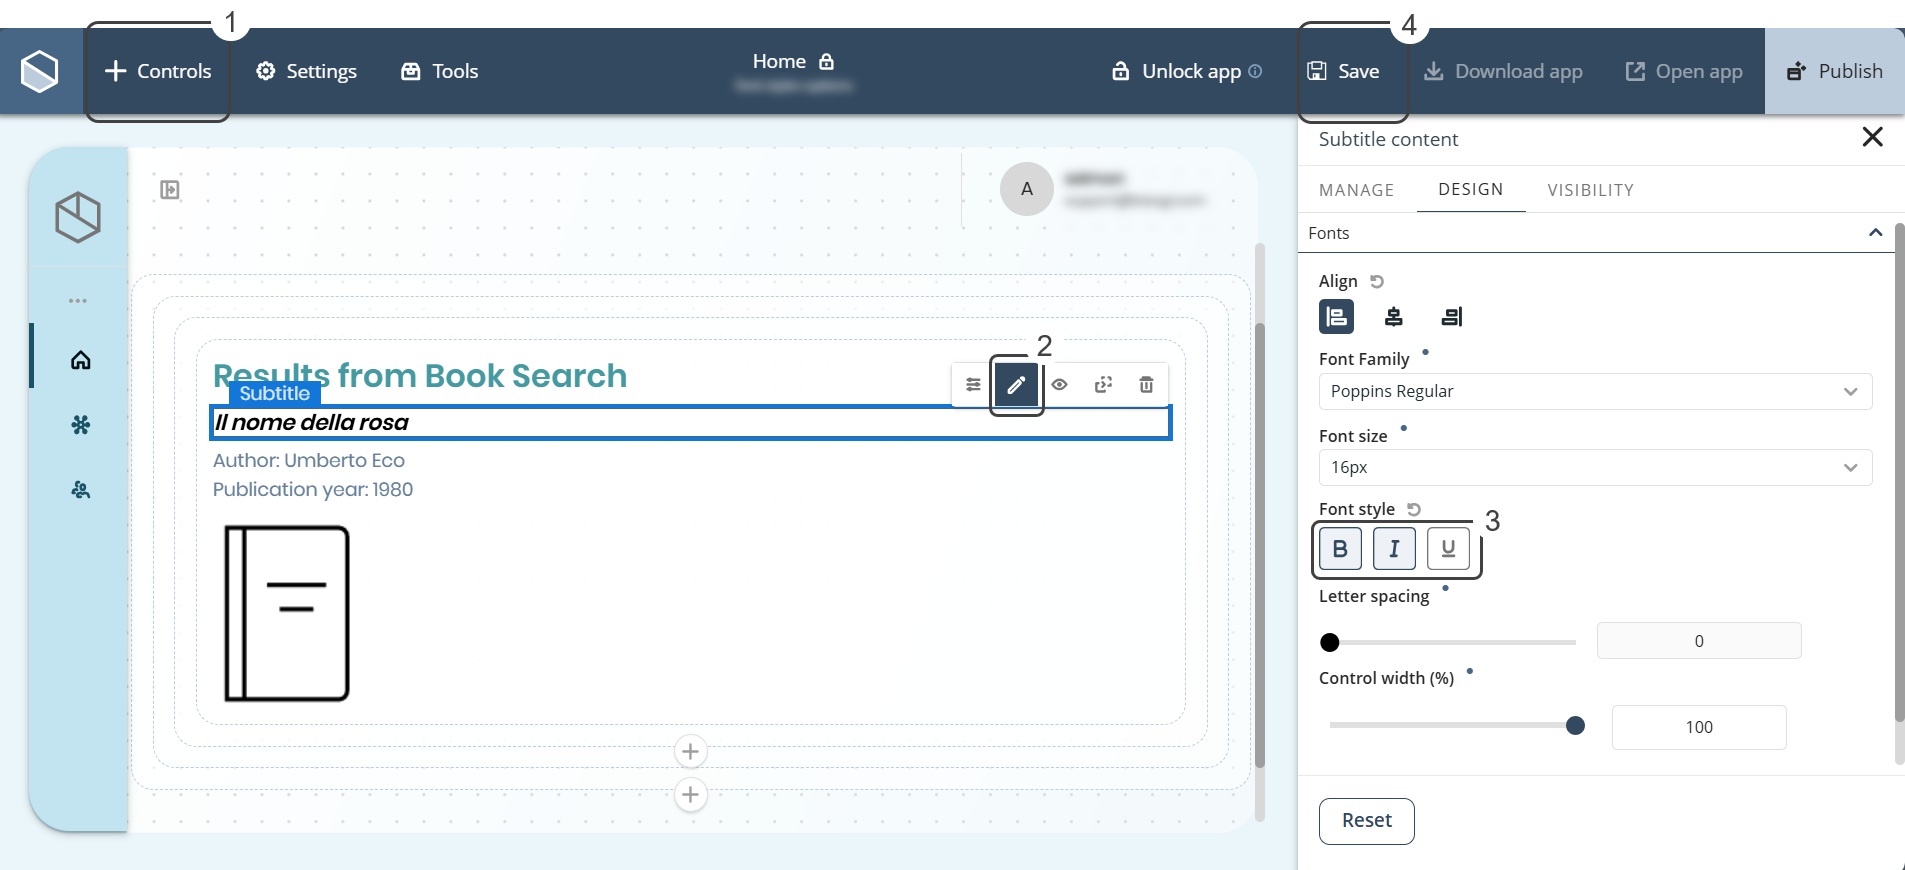The image size is (1905, 870).
Task: Toggle Bold font style
Action: pos(1340,549)
